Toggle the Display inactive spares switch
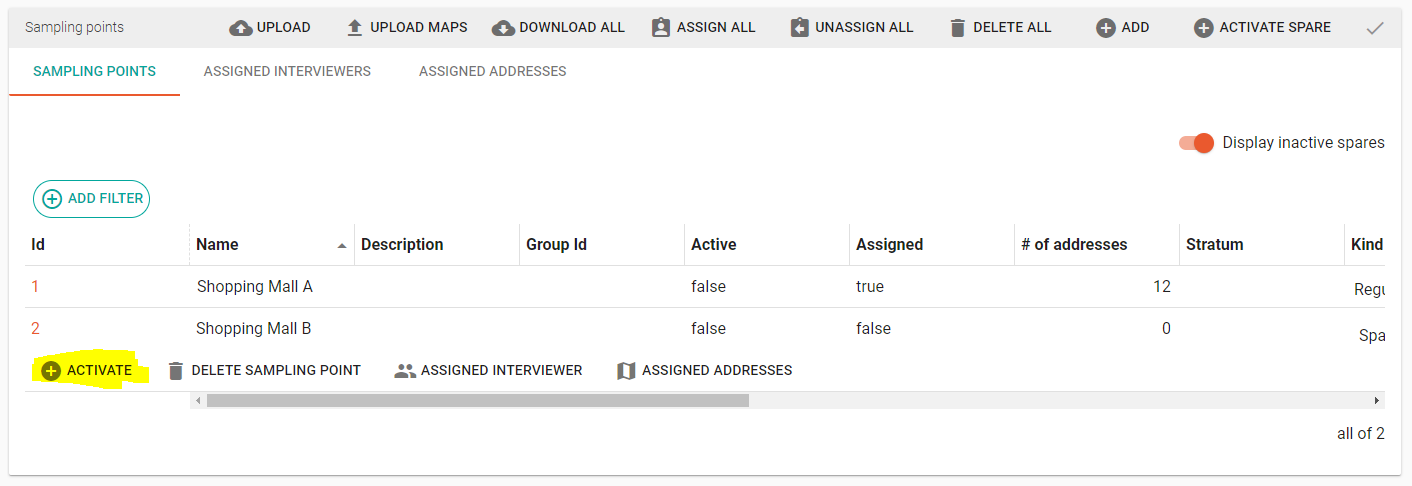 tap(1197, 143)
